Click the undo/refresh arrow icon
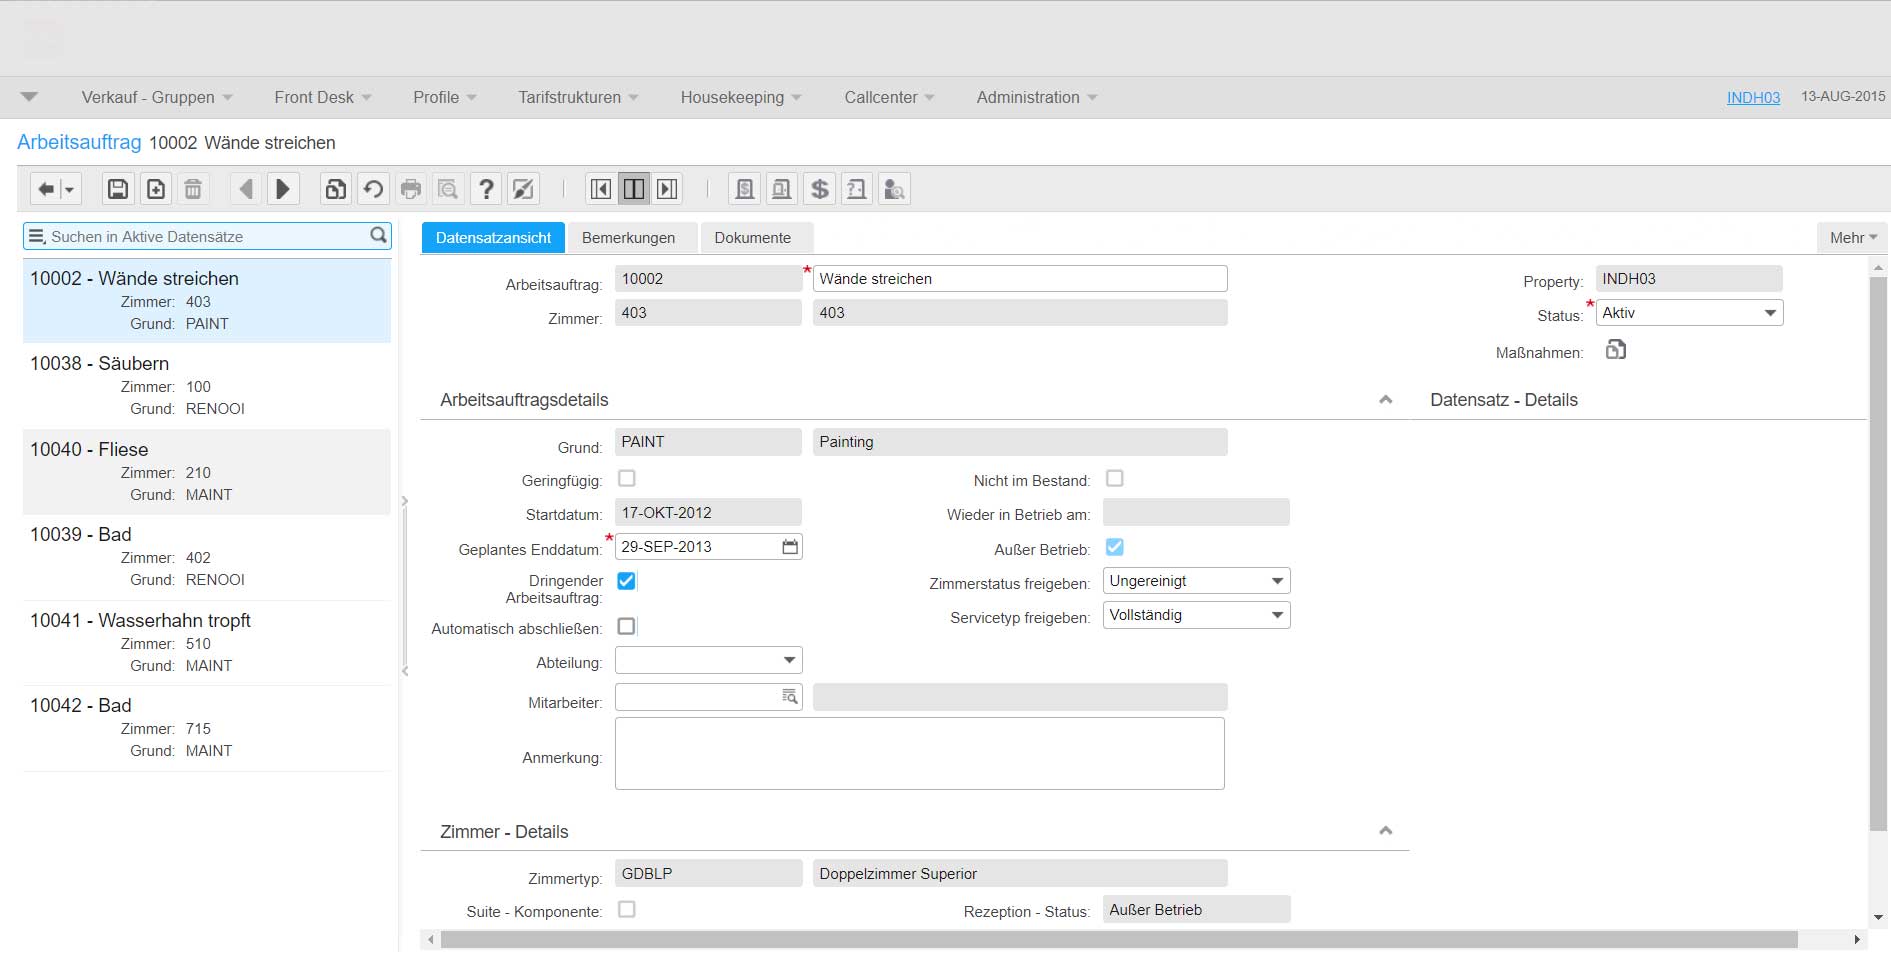 click(373, 189)
